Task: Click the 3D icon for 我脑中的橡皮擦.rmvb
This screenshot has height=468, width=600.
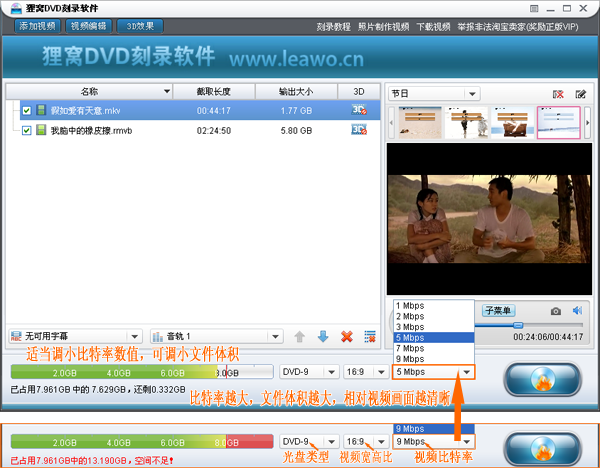Action: click(x=359, y=130)
